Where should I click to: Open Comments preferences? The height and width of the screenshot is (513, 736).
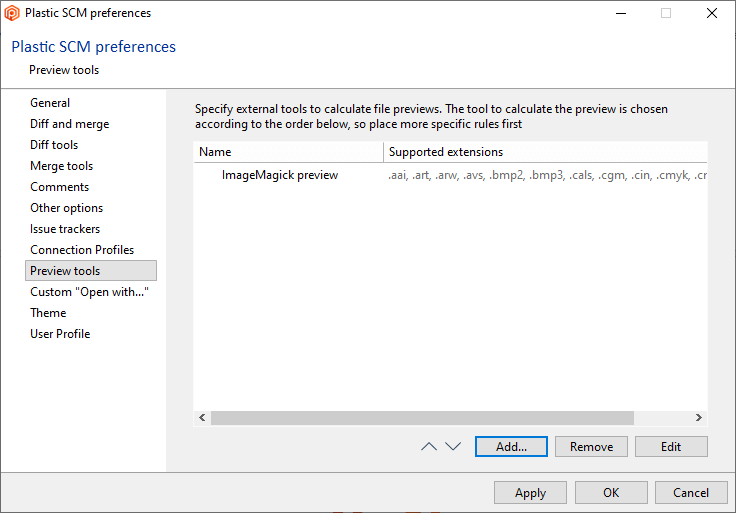coord(59,187)
